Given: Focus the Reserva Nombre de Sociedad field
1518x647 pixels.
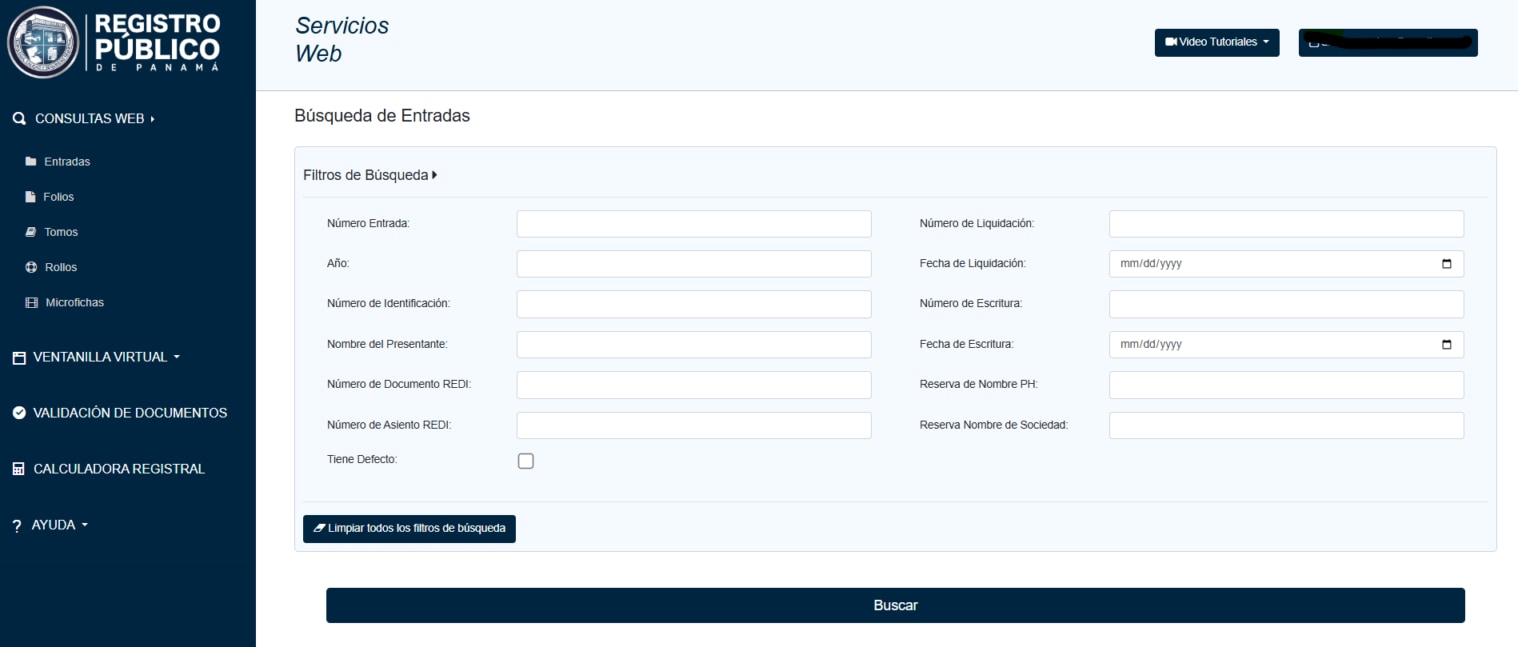Looking at the screenshot, I should 1286,425.
